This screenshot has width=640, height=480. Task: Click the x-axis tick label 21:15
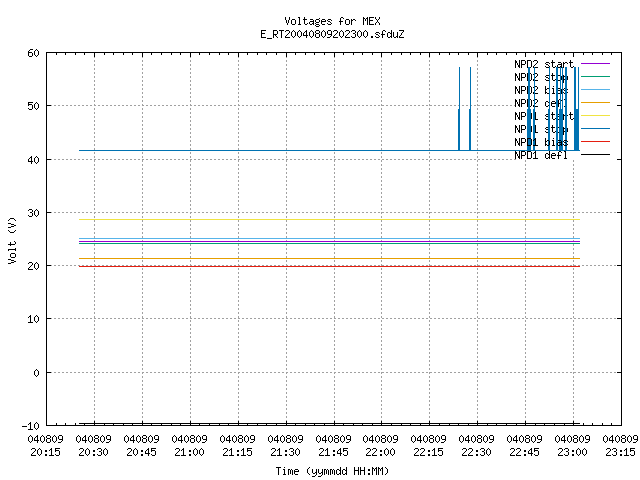[x=238, y=452]
